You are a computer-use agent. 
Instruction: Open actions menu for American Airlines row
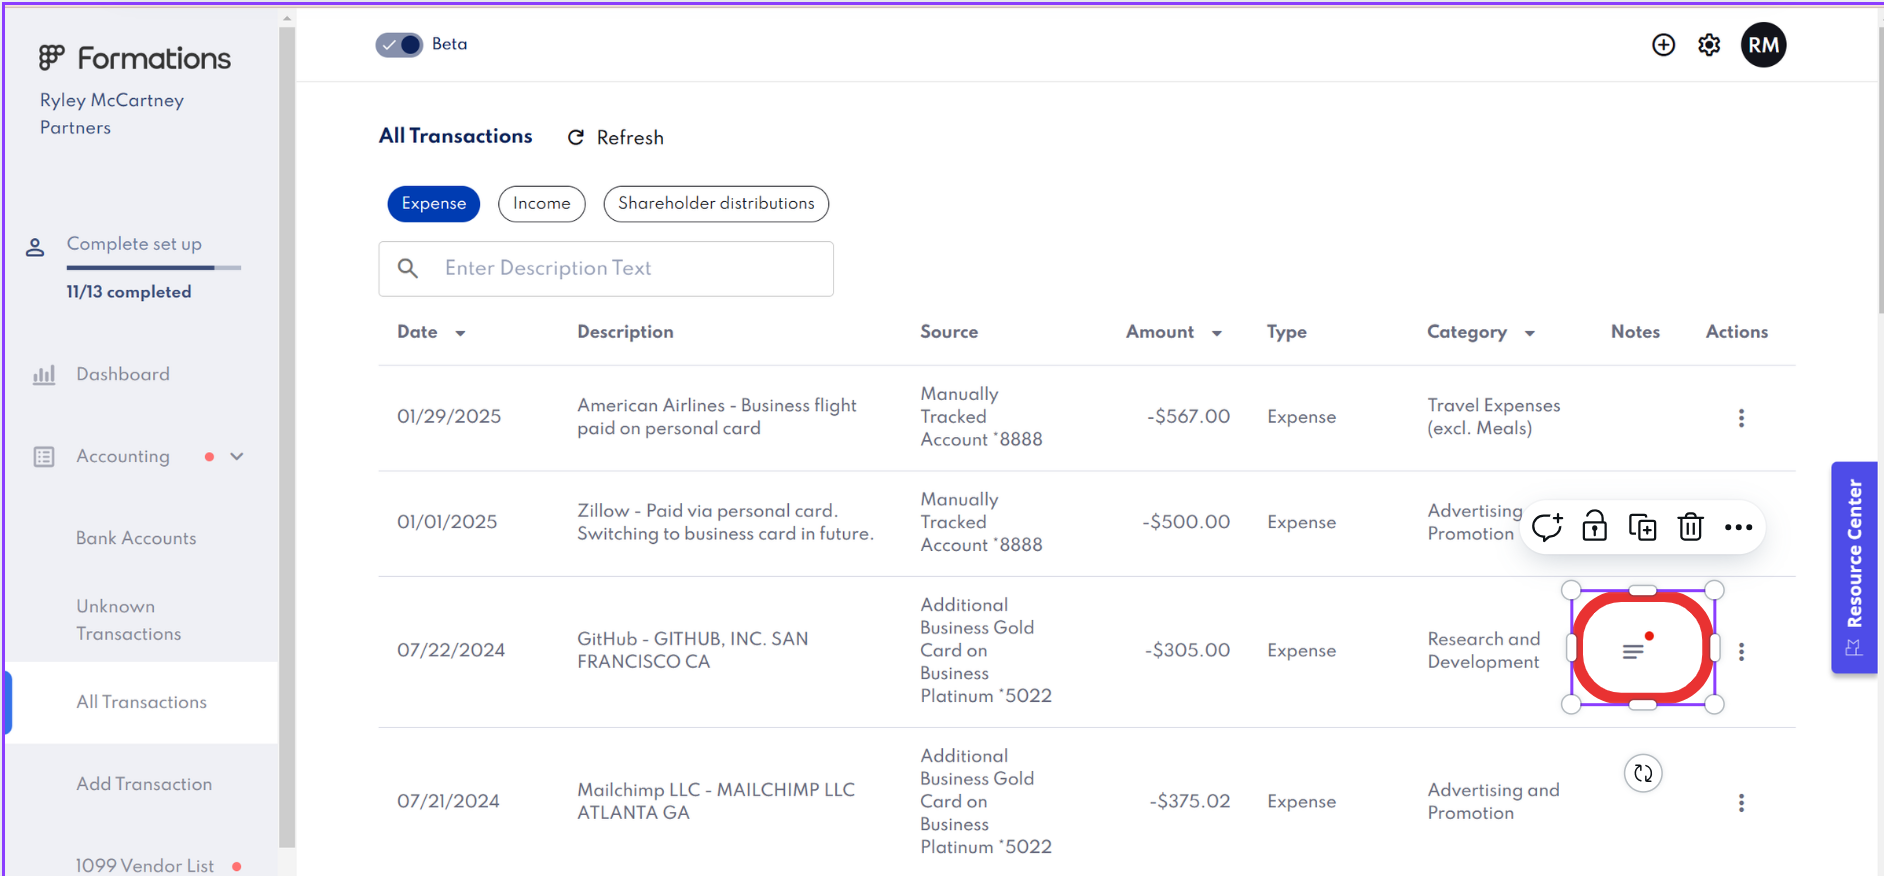pos(1741,418)
